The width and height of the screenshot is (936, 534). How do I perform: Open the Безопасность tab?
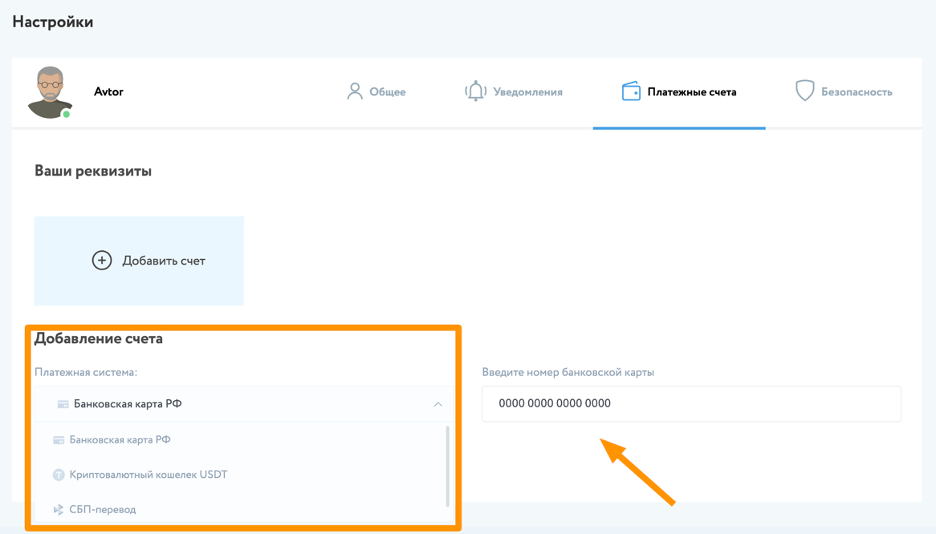856,92
